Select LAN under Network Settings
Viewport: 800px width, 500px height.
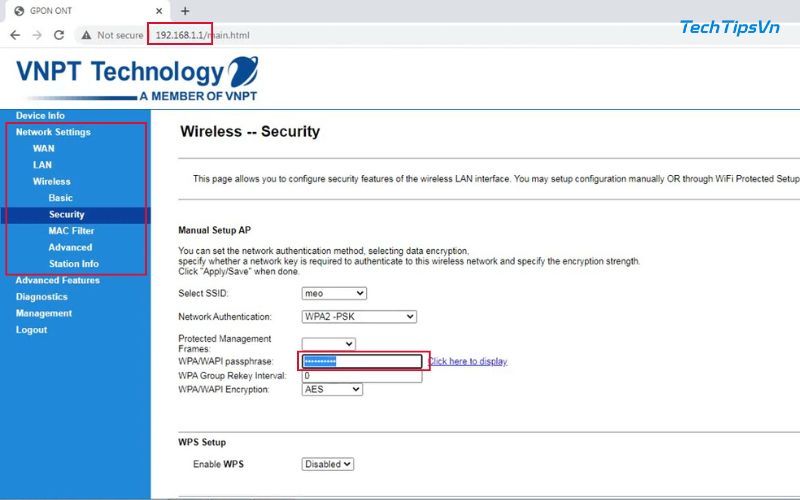[42, 165]
